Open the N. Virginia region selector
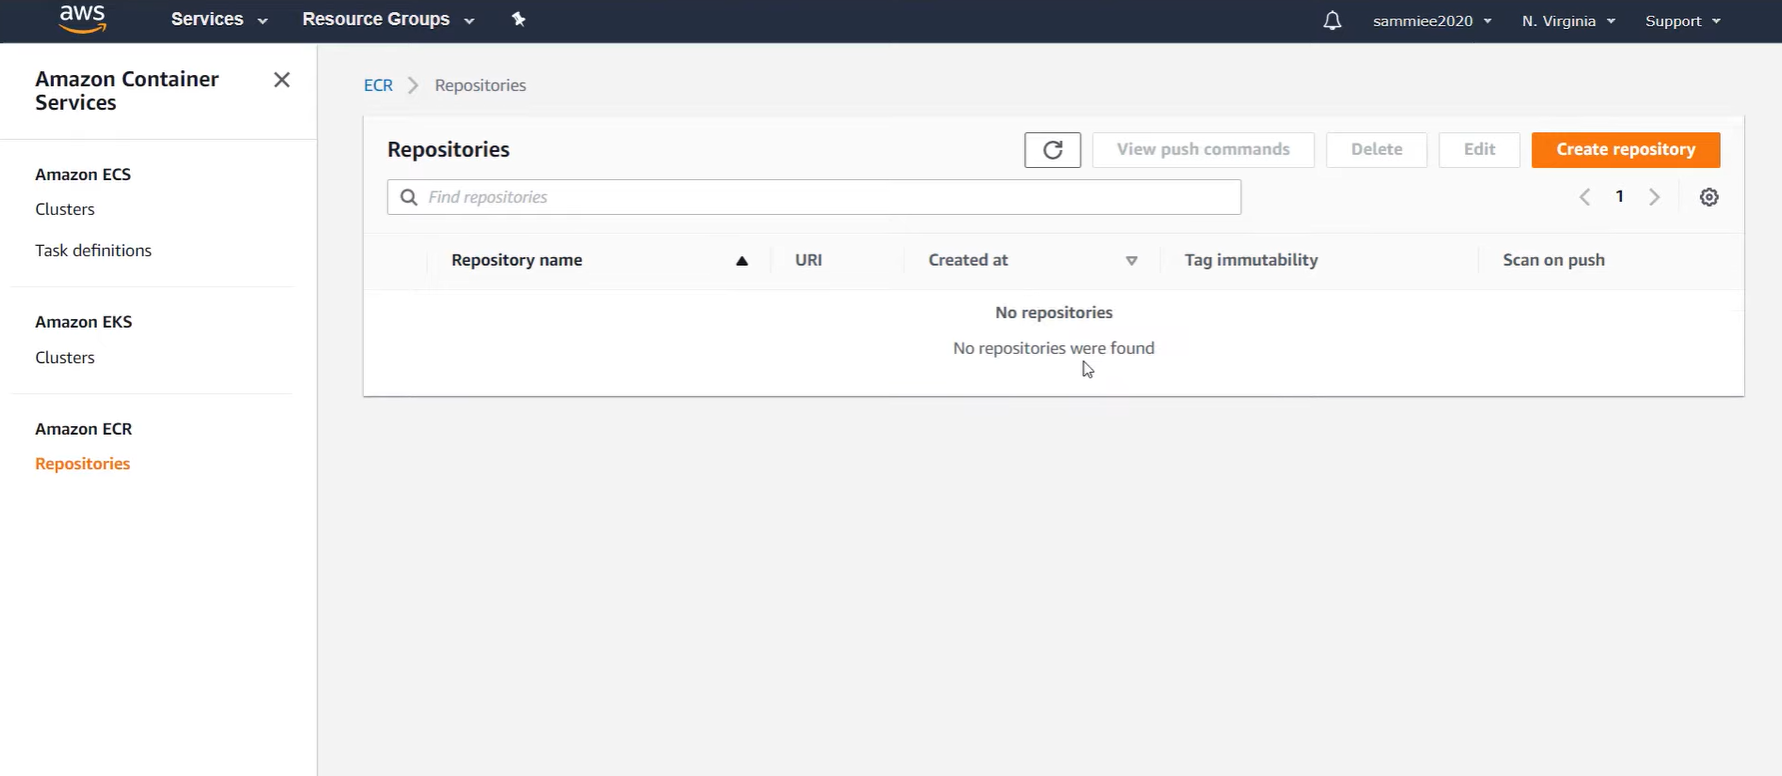Viewport: 1782px width, 776px height. (x=1568, y=21)
